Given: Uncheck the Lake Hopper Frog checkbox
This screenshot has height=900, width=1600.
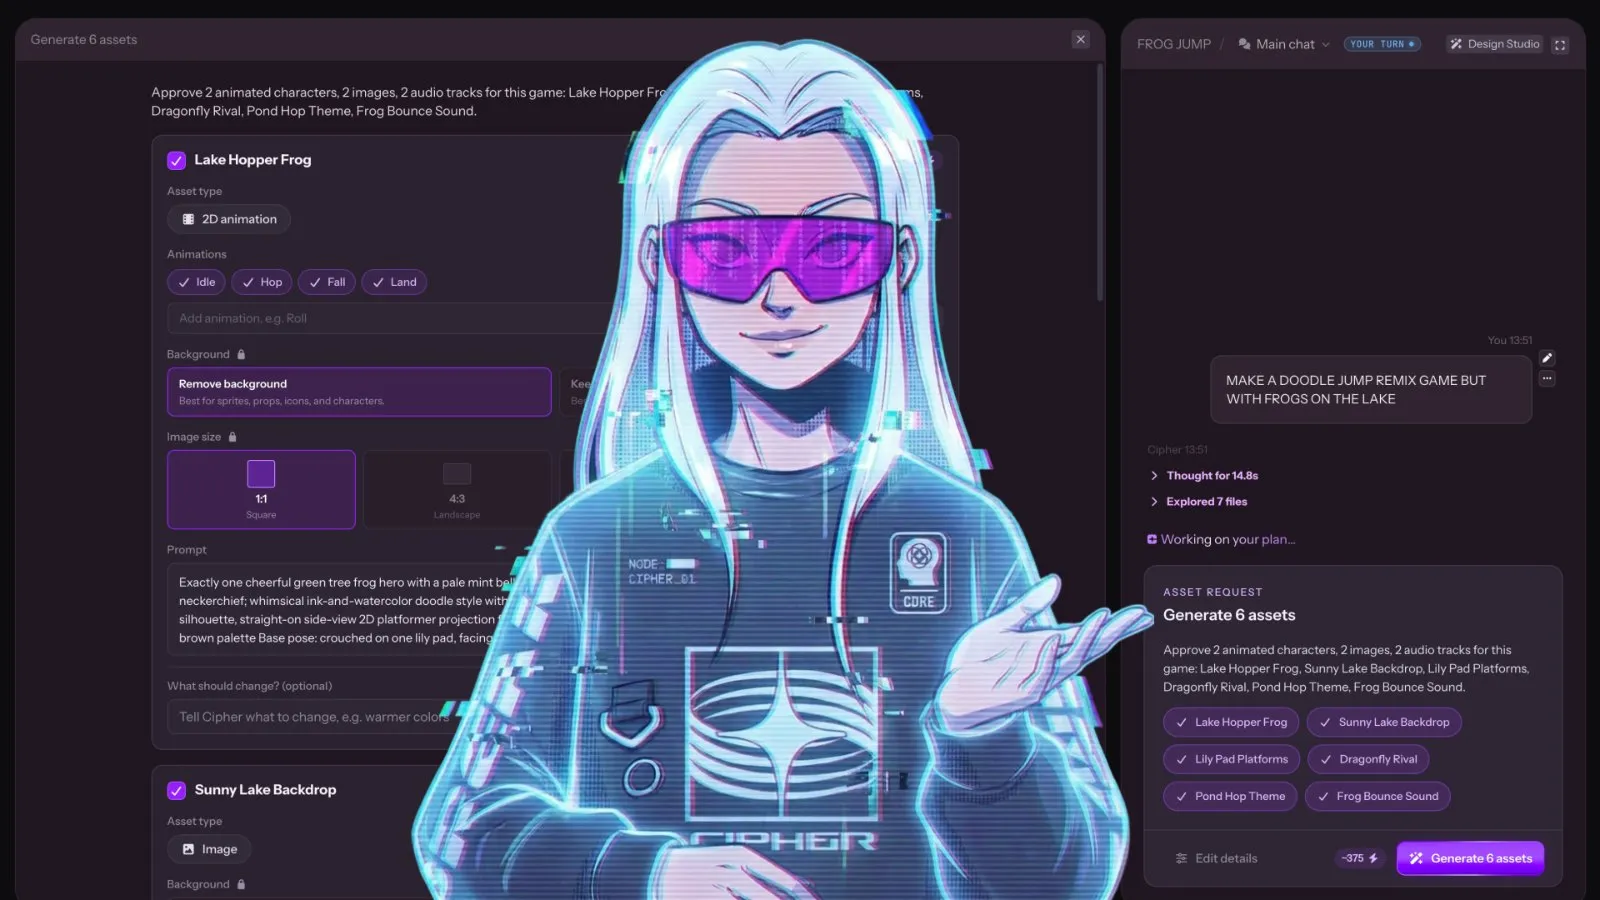Looking at the screenshot, I should (177, 160).
